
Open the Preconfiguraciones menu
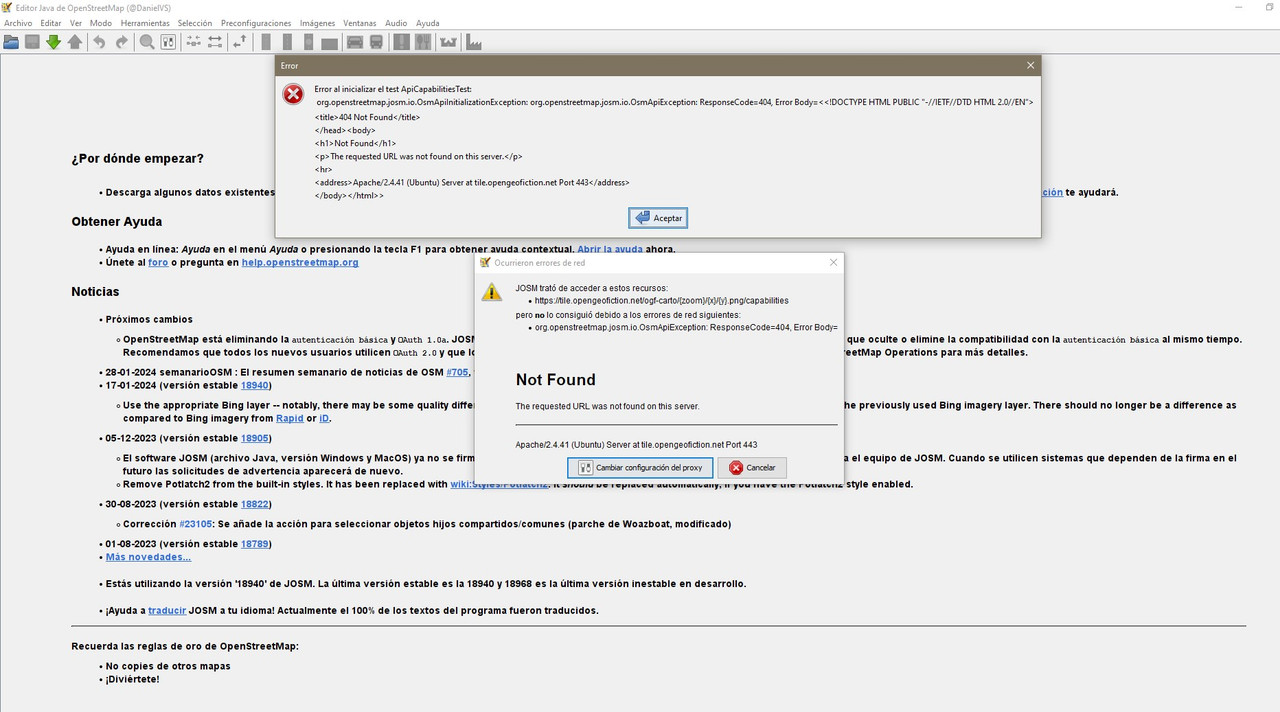click(256, 23)
